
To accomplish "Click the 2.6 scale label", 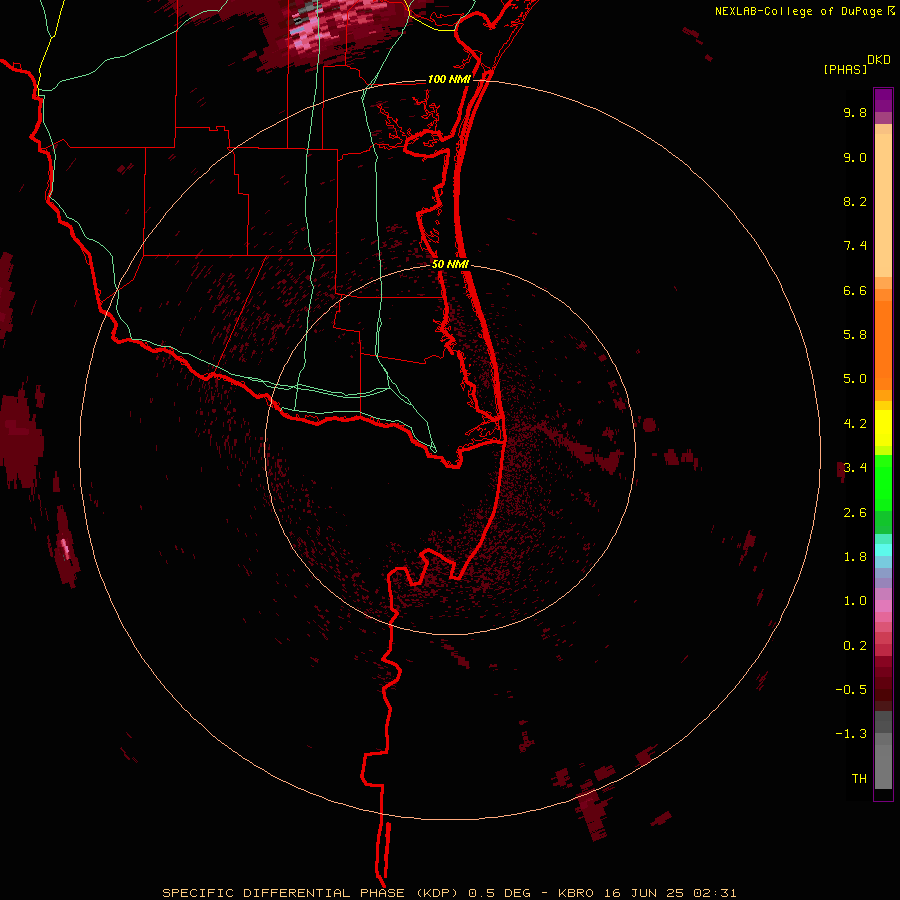I will click(x=855, y=513).
